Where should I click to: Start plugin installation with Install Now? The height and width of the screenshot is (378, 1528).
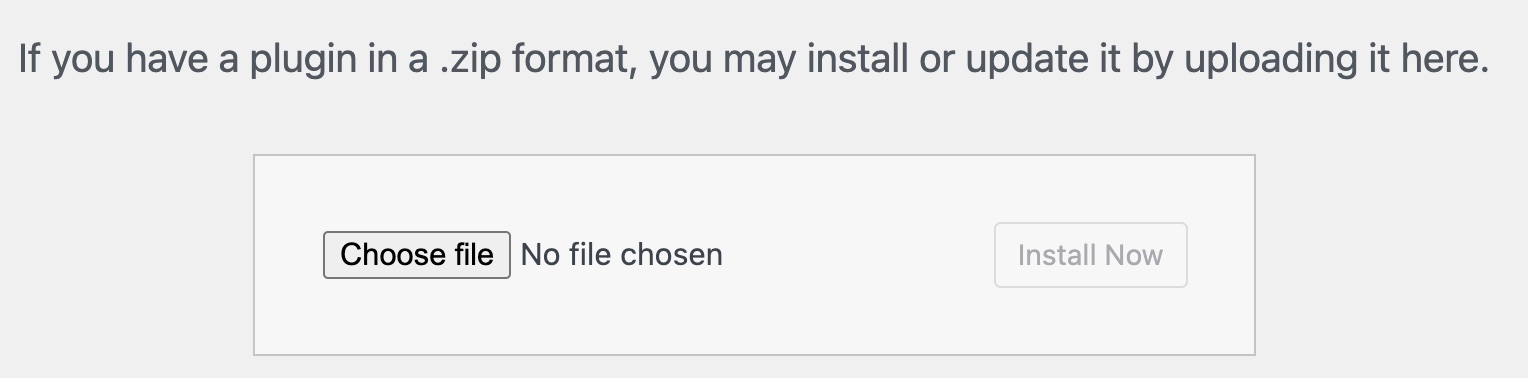coord(1090,255)
